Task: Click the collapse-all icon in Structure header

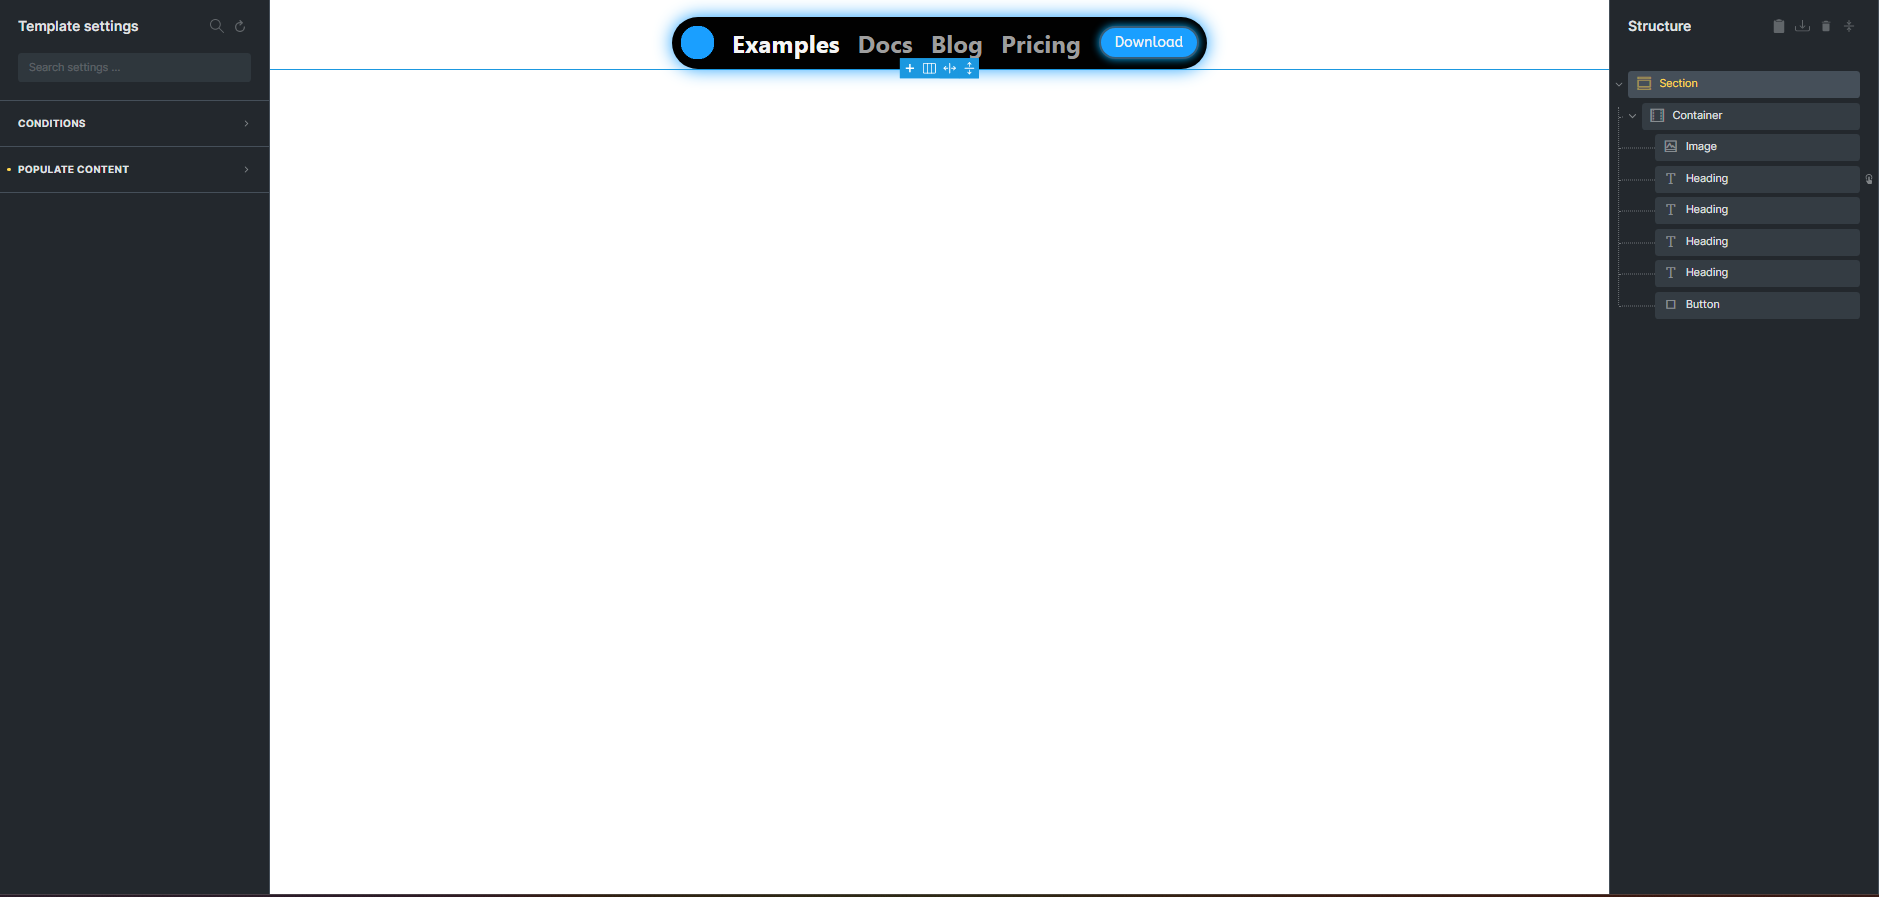Action: (x=1849, y=26)
